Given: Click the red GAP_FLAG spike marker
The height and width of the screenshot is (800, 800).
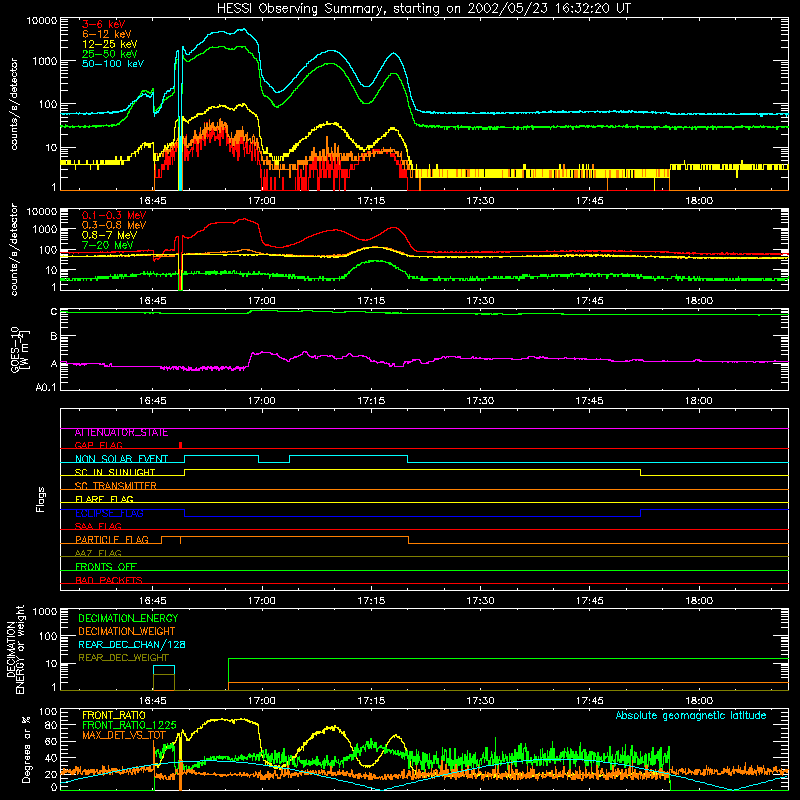Looking at the screenshot, I should click(180, 445).
